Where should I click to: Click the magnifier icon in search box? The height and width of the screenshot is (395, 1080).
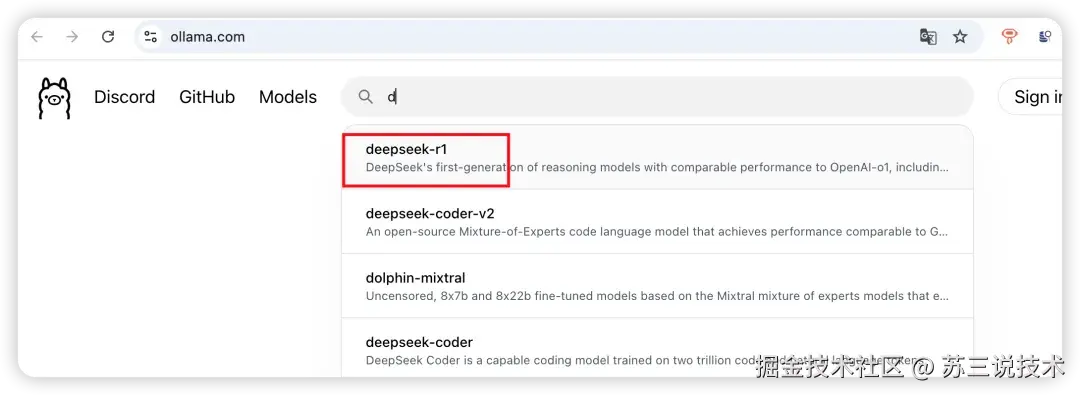point(366,97)
